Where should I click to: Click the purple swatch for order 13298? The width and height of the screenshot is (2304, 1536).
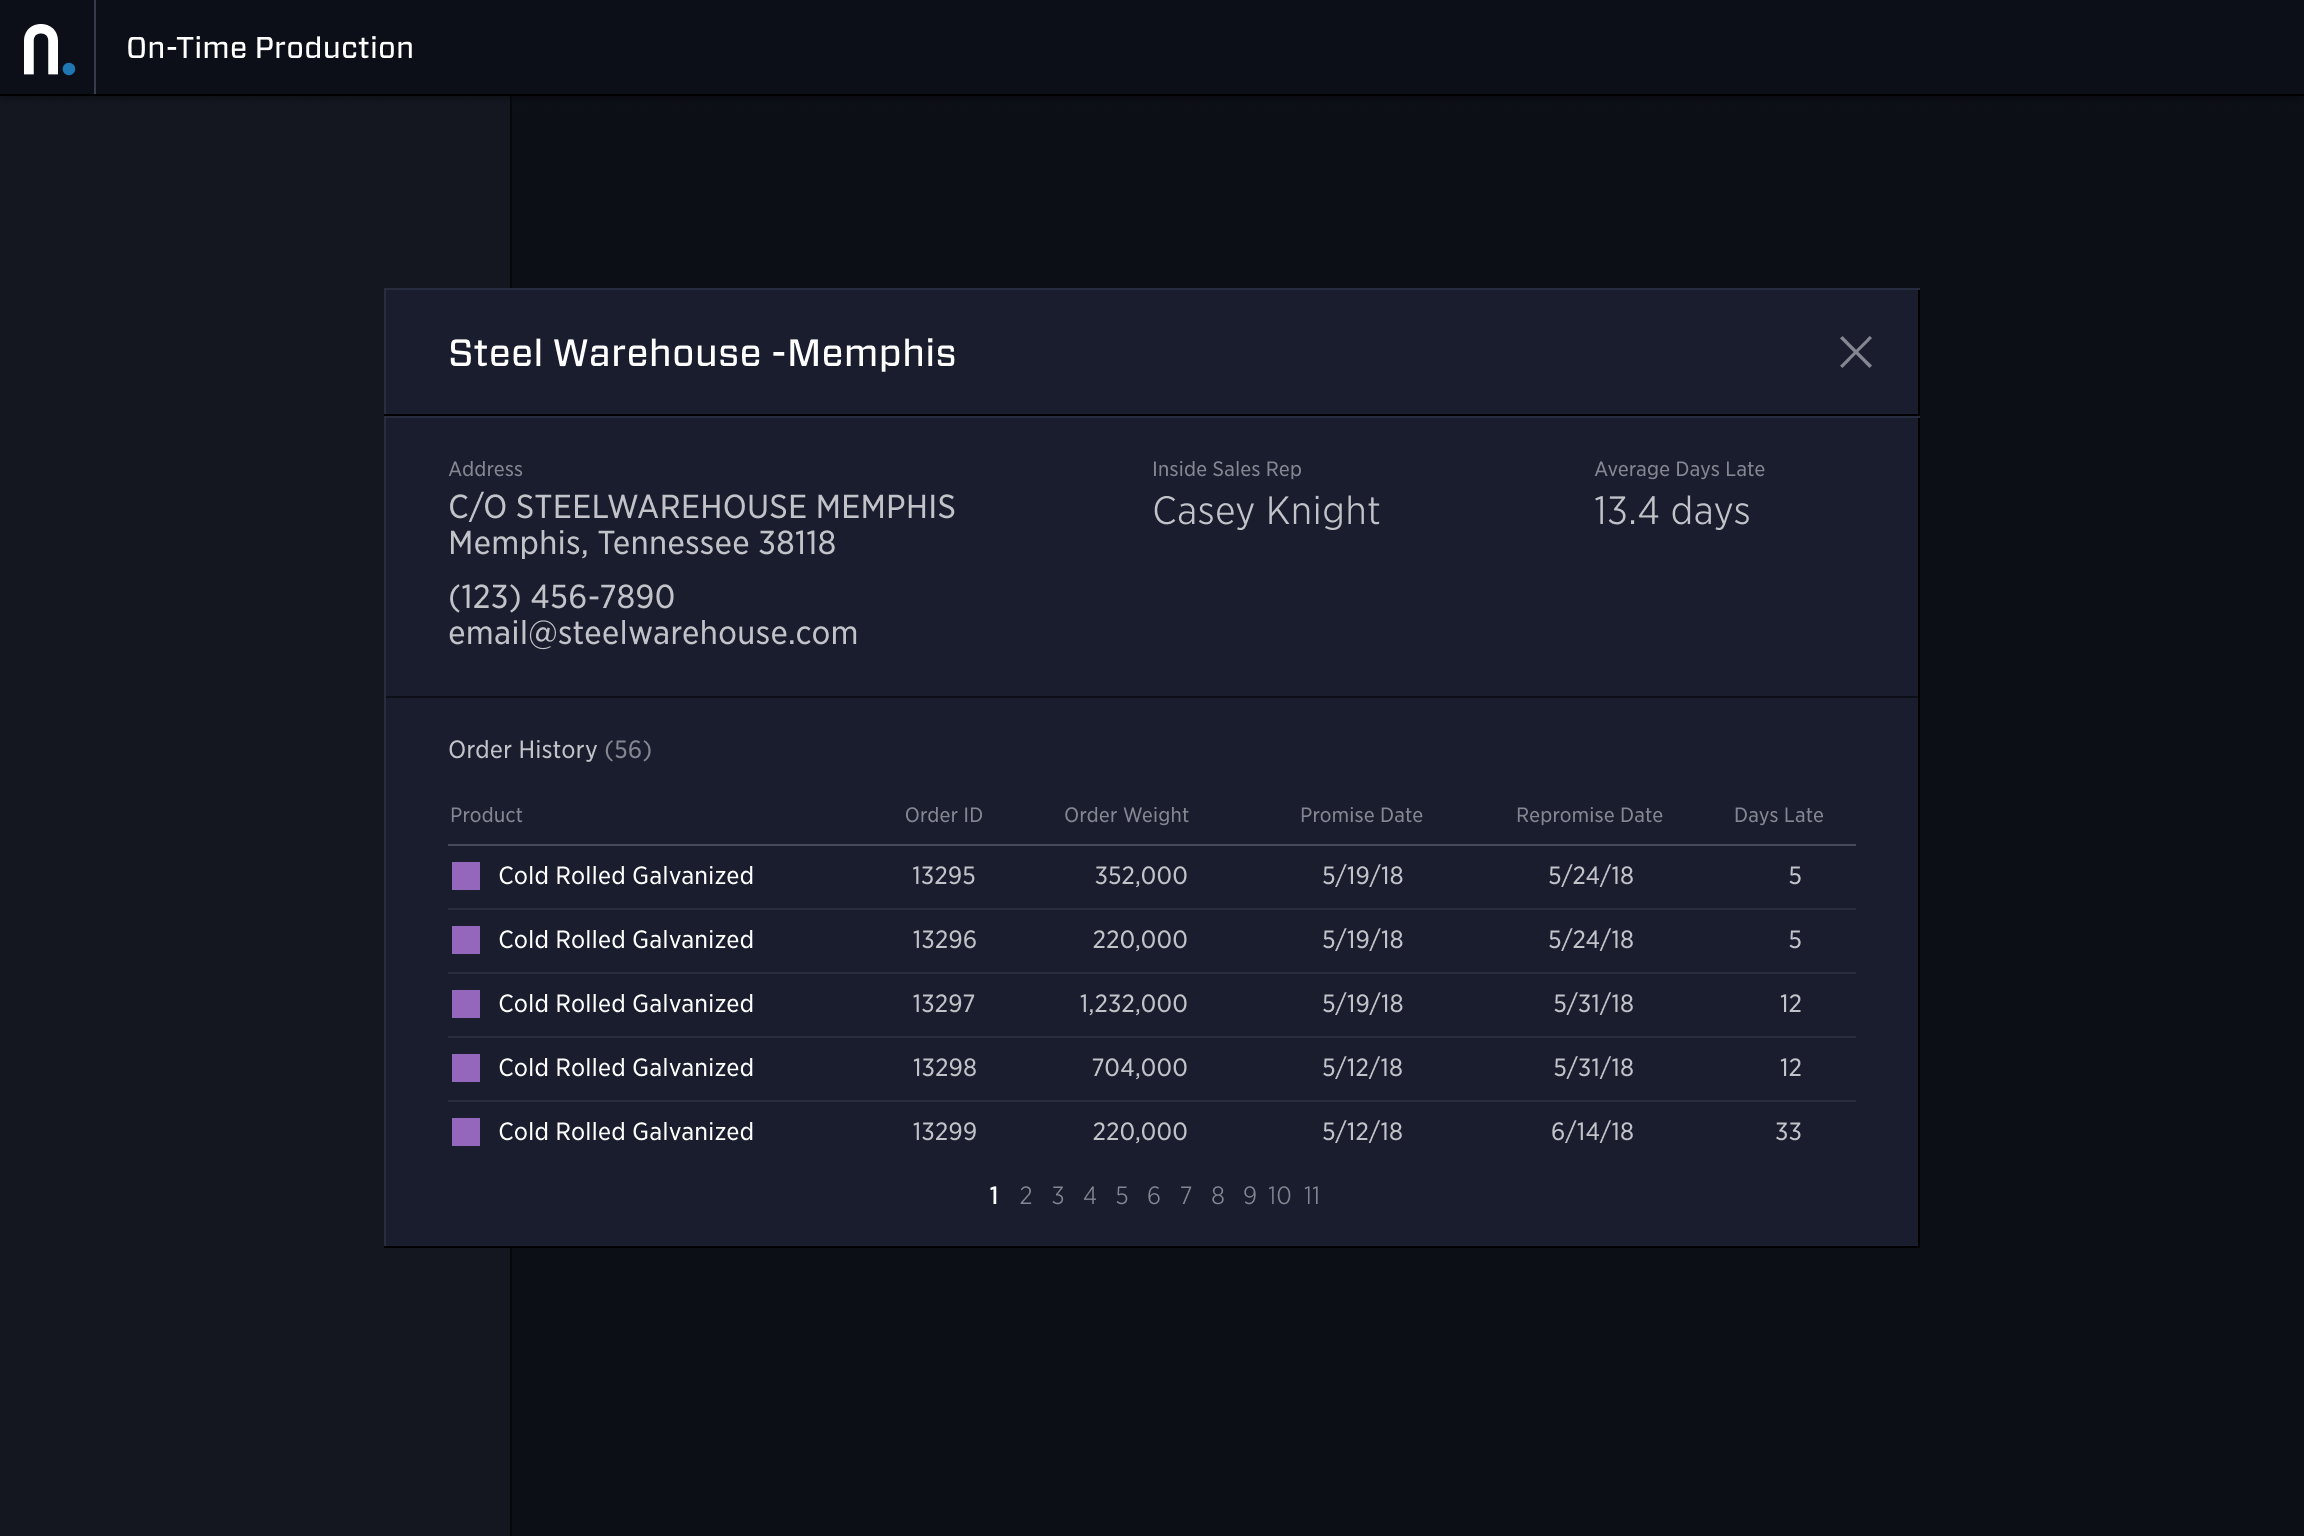(x=466, y=1068)
